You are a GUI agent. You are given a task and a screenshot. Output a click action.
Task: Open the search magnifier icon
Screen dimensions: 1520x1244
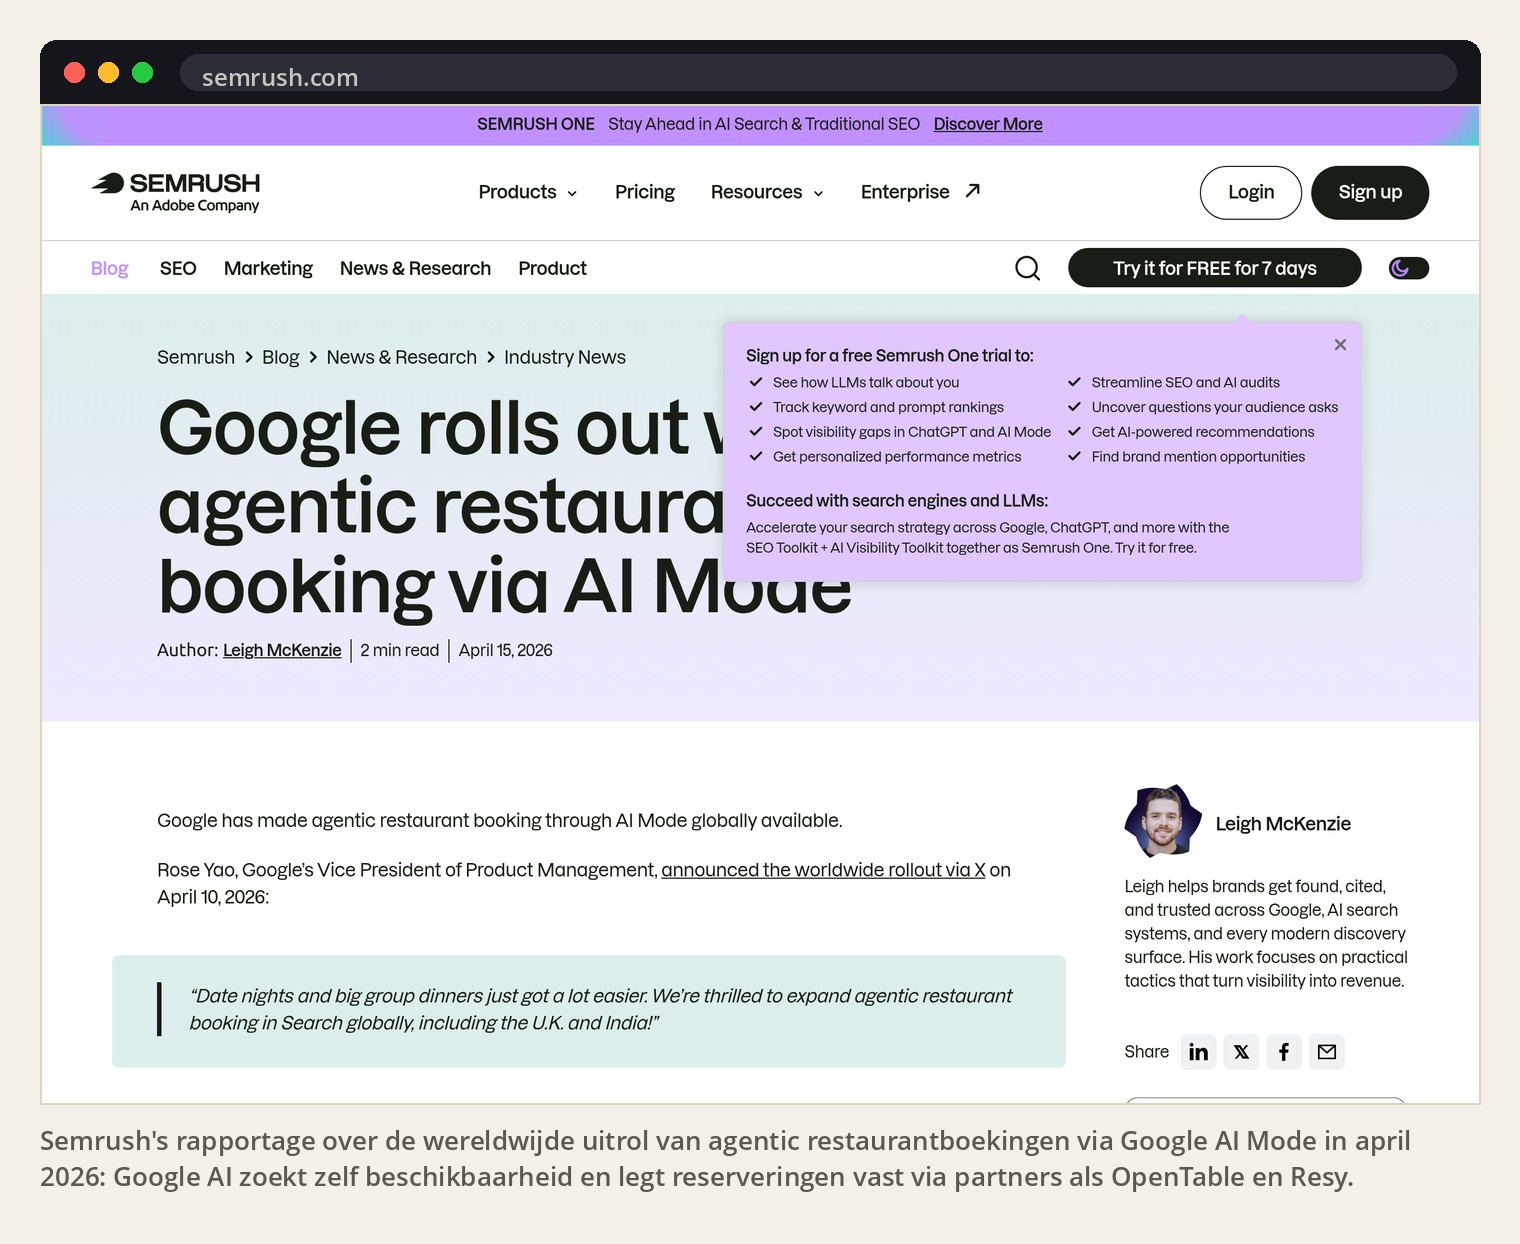click(x=1027, y=268)
